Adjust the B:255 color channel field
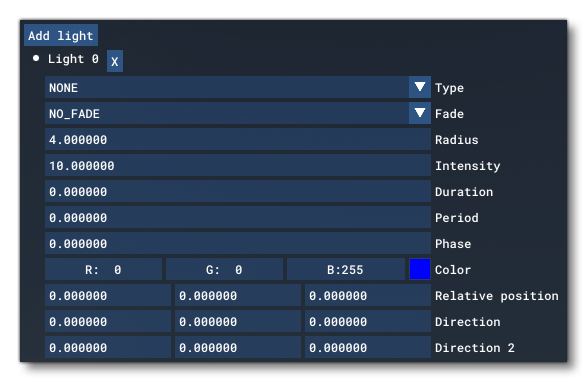Screen dimensions: 587x382 tap(346, 269)
